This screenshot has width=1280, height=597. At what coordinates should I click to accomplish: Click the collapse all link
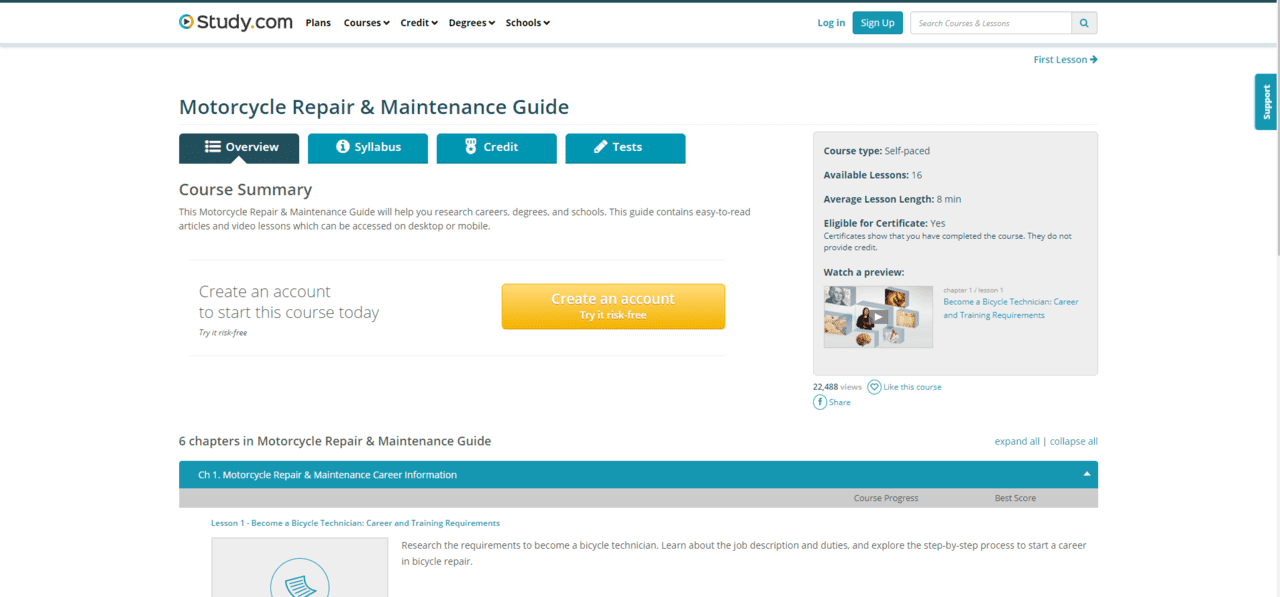1074,441
